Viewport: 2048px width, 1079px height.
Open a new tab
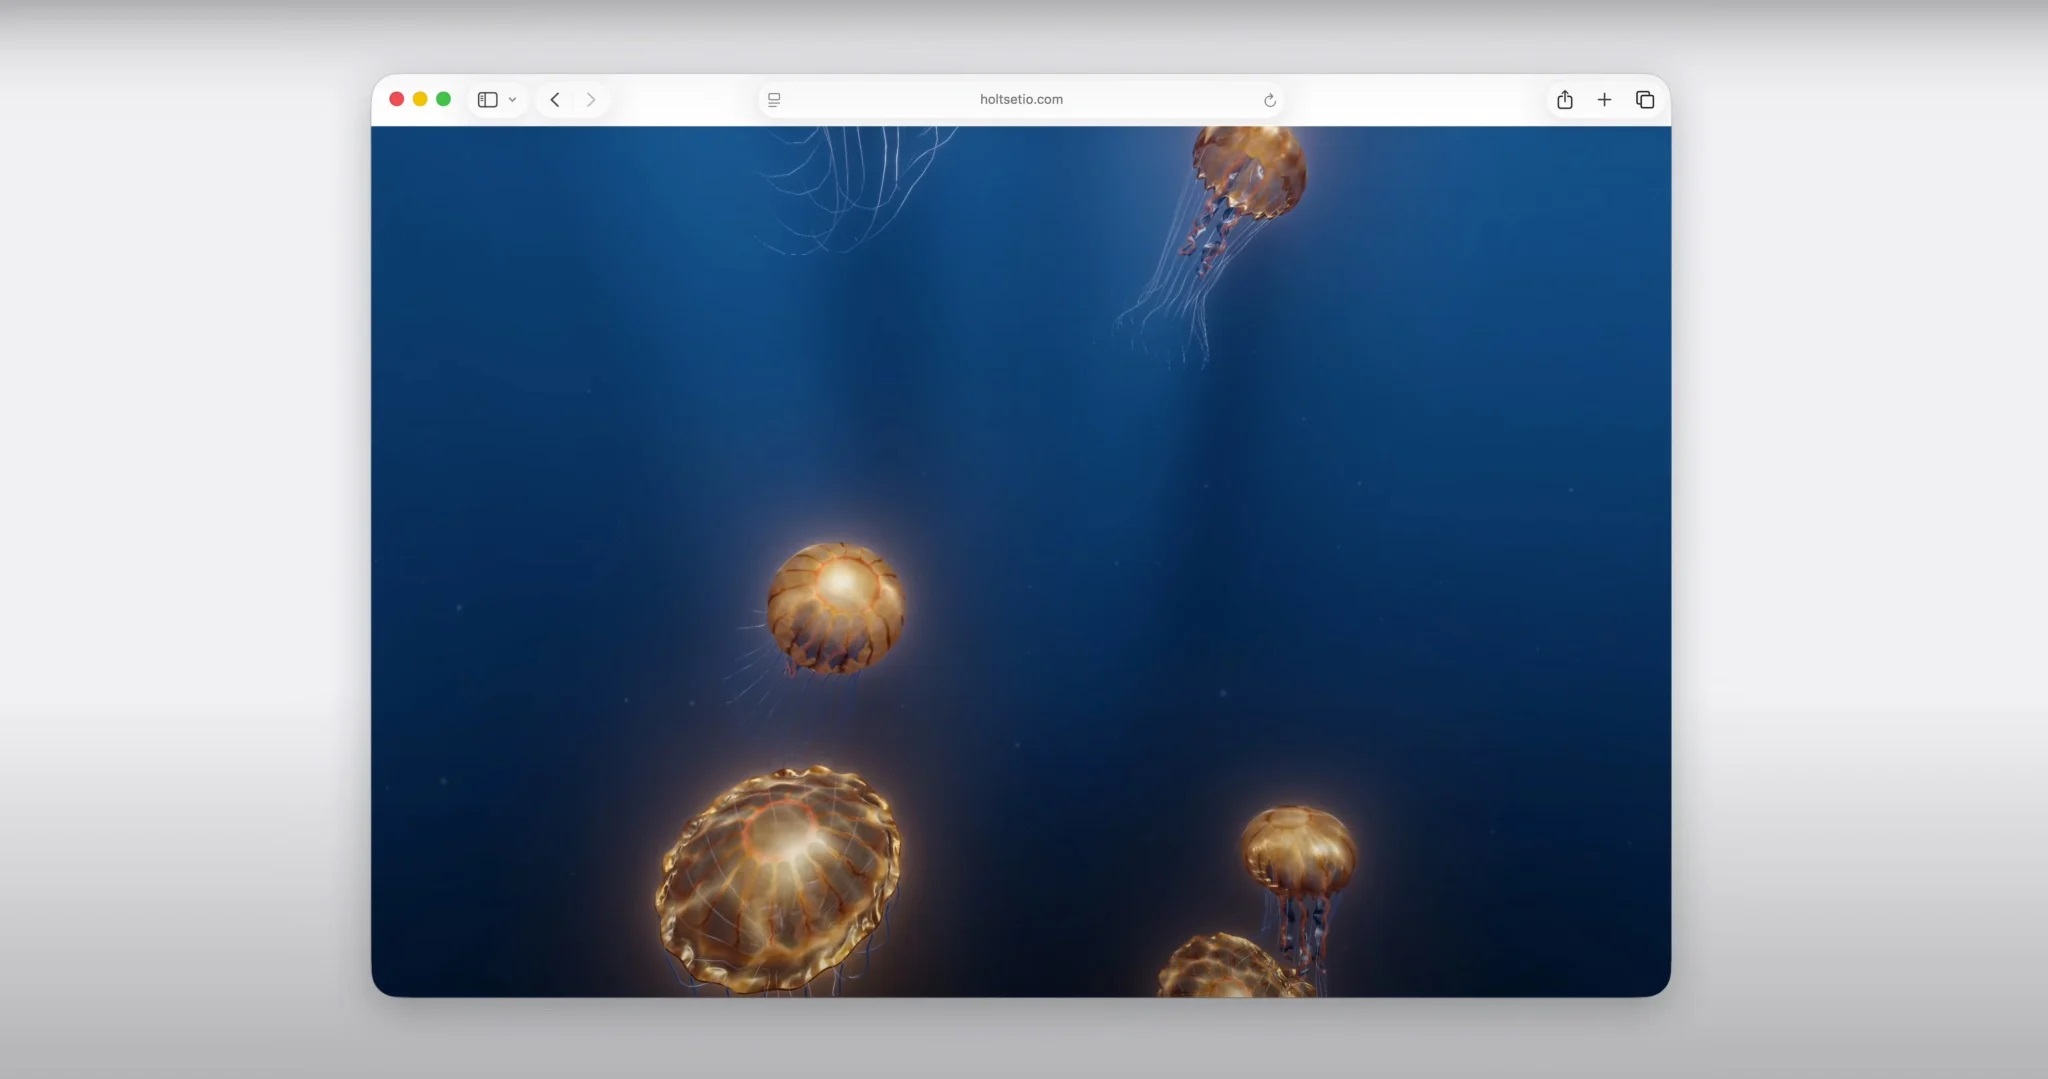tap(1604, 99)
